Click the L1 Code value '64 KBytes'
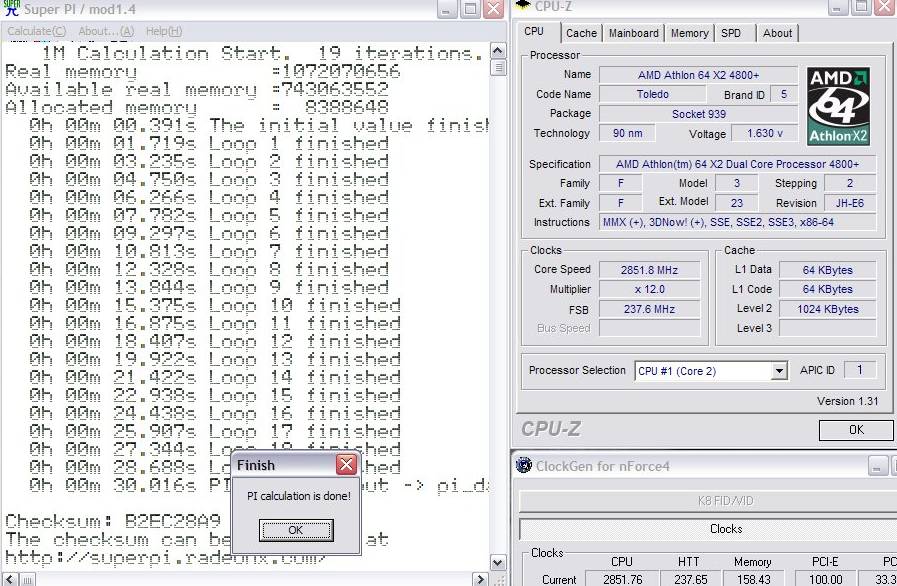Image resolution: width=897 pixels, height=586 pixels. pos(827,290)
